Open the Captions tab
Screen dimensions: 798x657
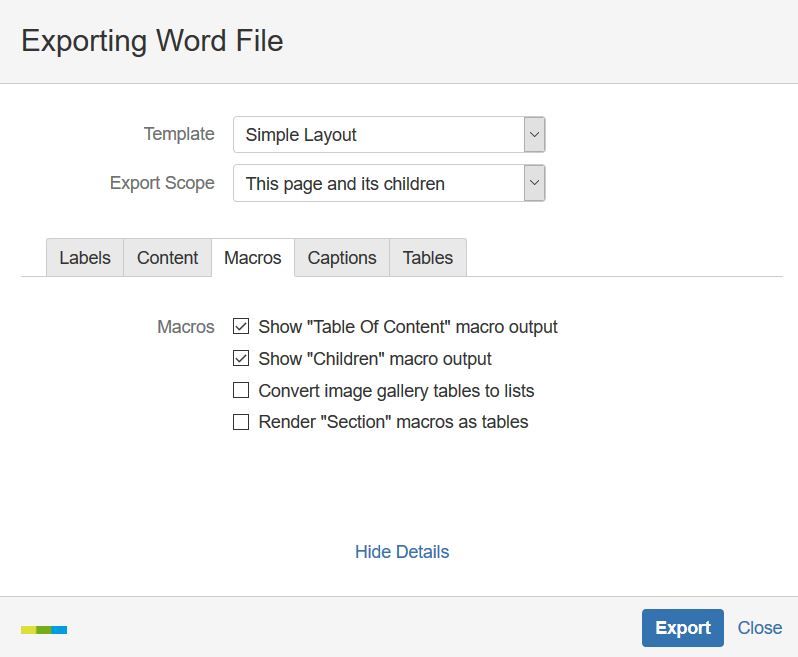[x=342, y=258]
